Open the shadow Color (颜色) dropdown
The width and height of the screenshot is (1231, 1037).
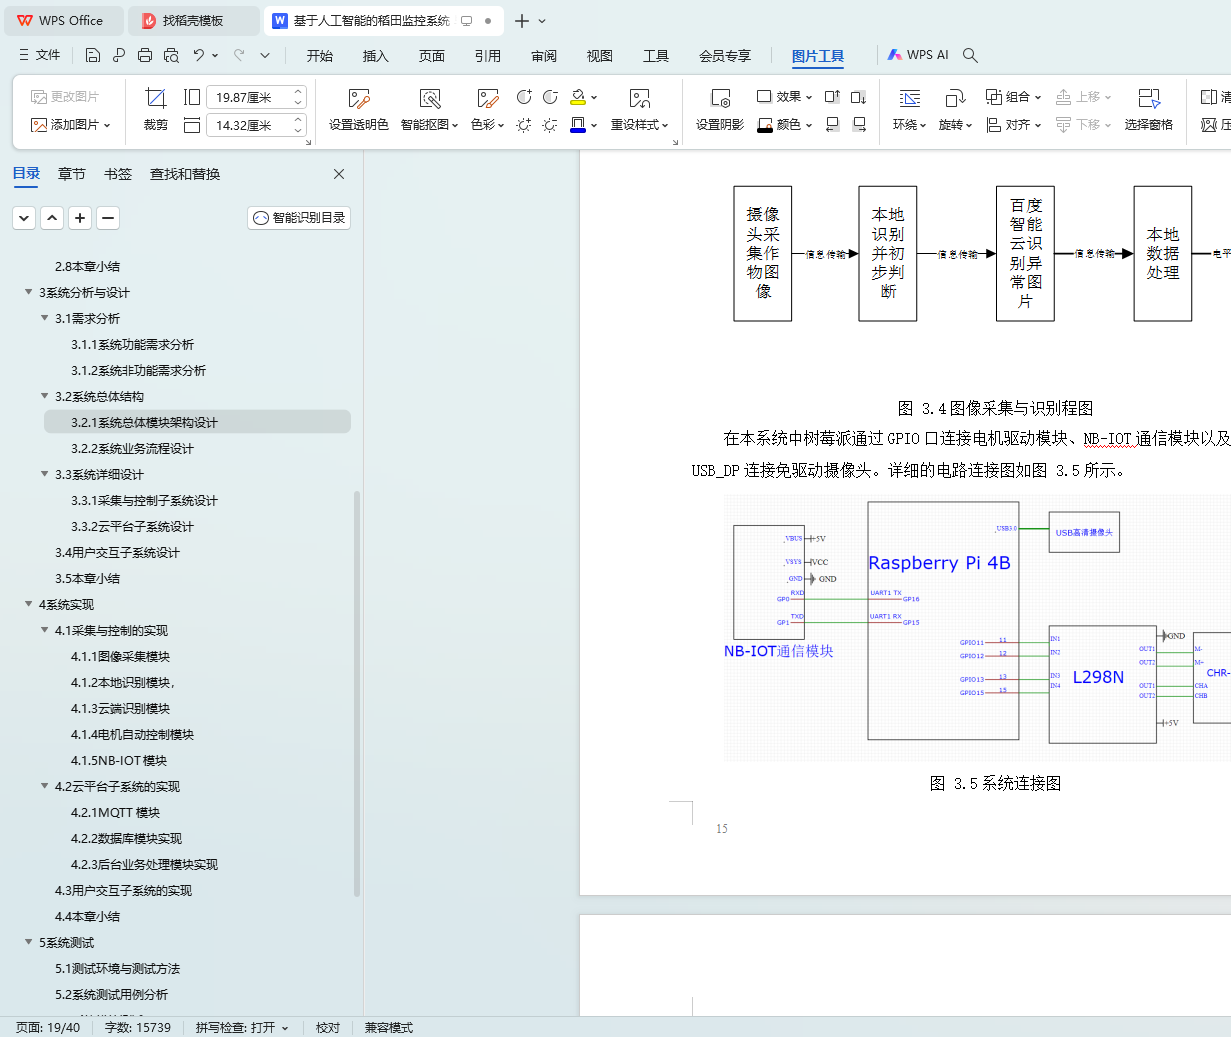pyautogui.click(x=785, y=125)
